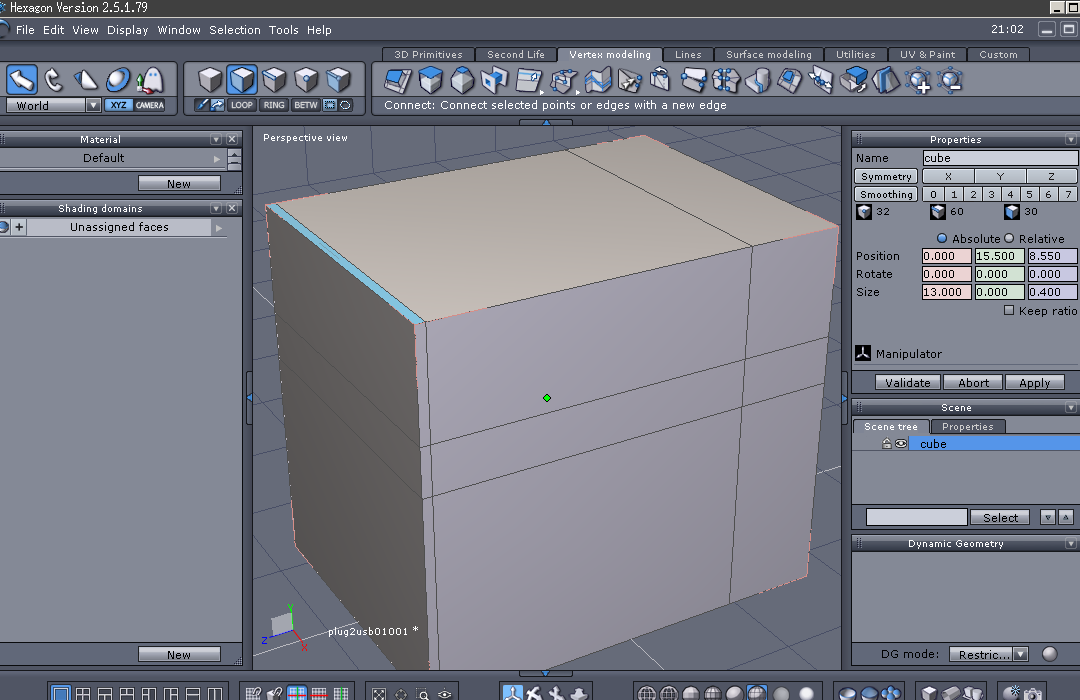Screen dimensions: 1080x700
Task: Open the World coordinate dropdown
Action: coord(93,105)
